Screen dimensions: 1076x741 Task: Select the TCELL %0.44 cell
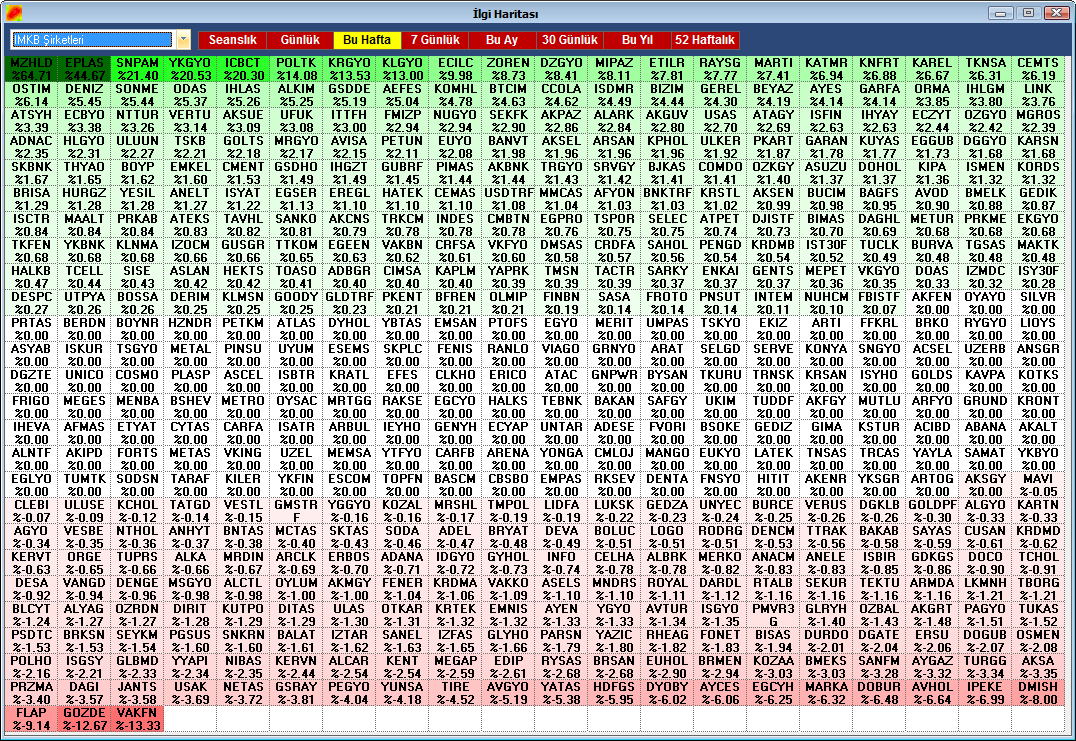pos(84,277)
